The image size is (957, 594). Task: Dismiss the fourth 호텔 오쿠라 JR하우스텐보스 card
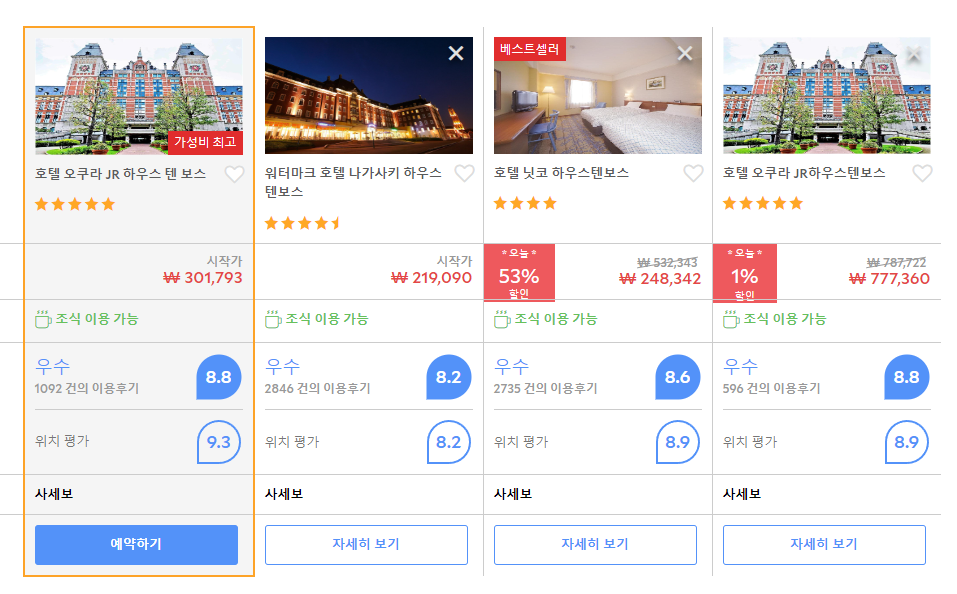(x=914, y=54)
